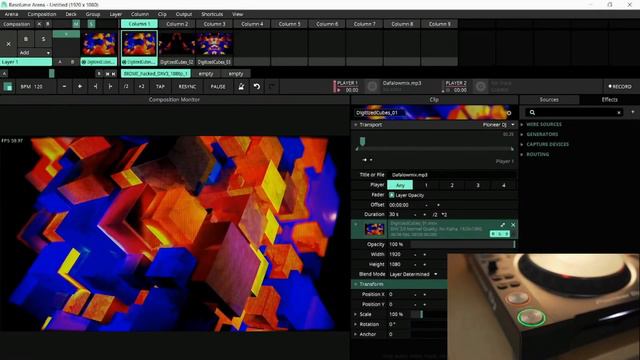Toggle Layer 1 solo S button

coord(43,39)
